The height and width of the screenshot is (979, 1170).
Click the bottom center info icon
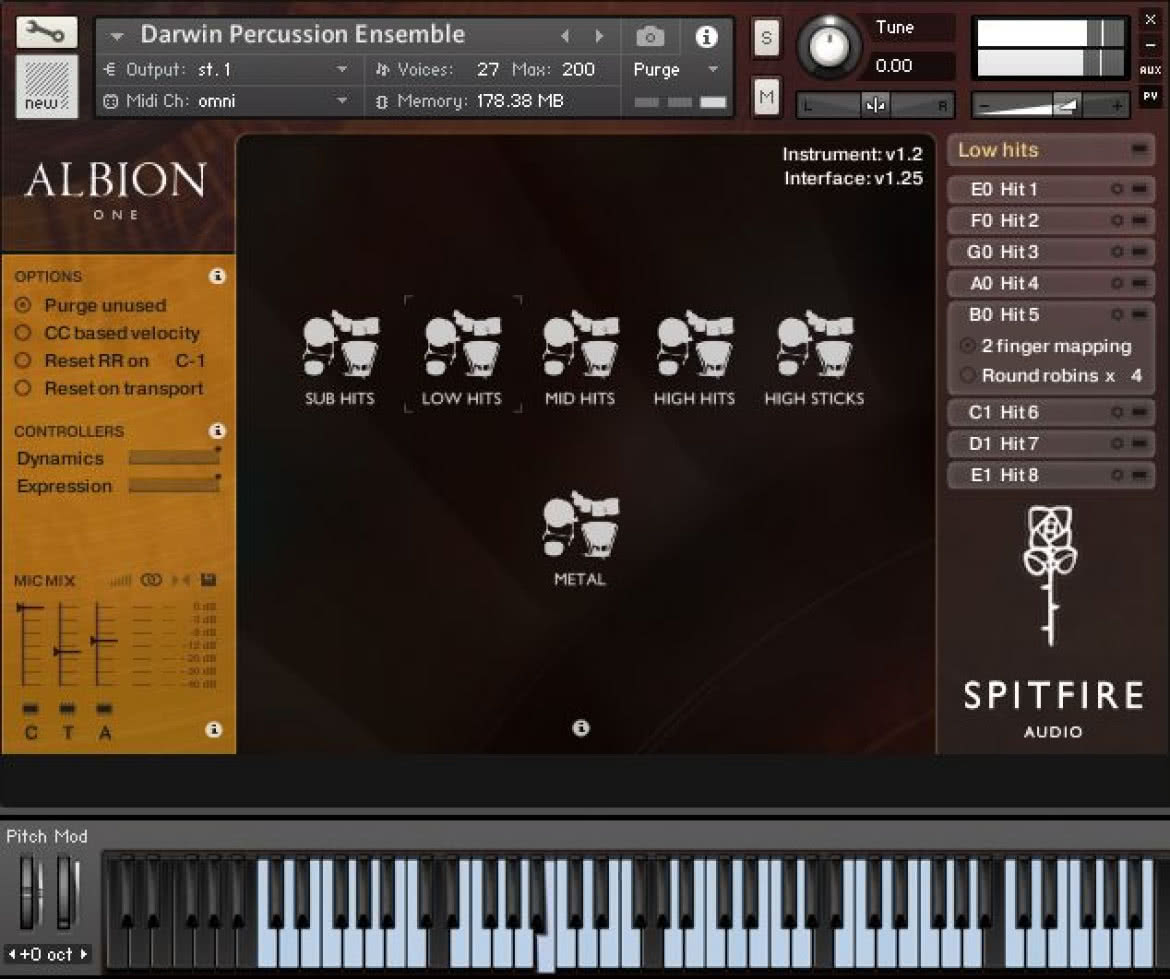pyautogui.click(x=581, y=728)
